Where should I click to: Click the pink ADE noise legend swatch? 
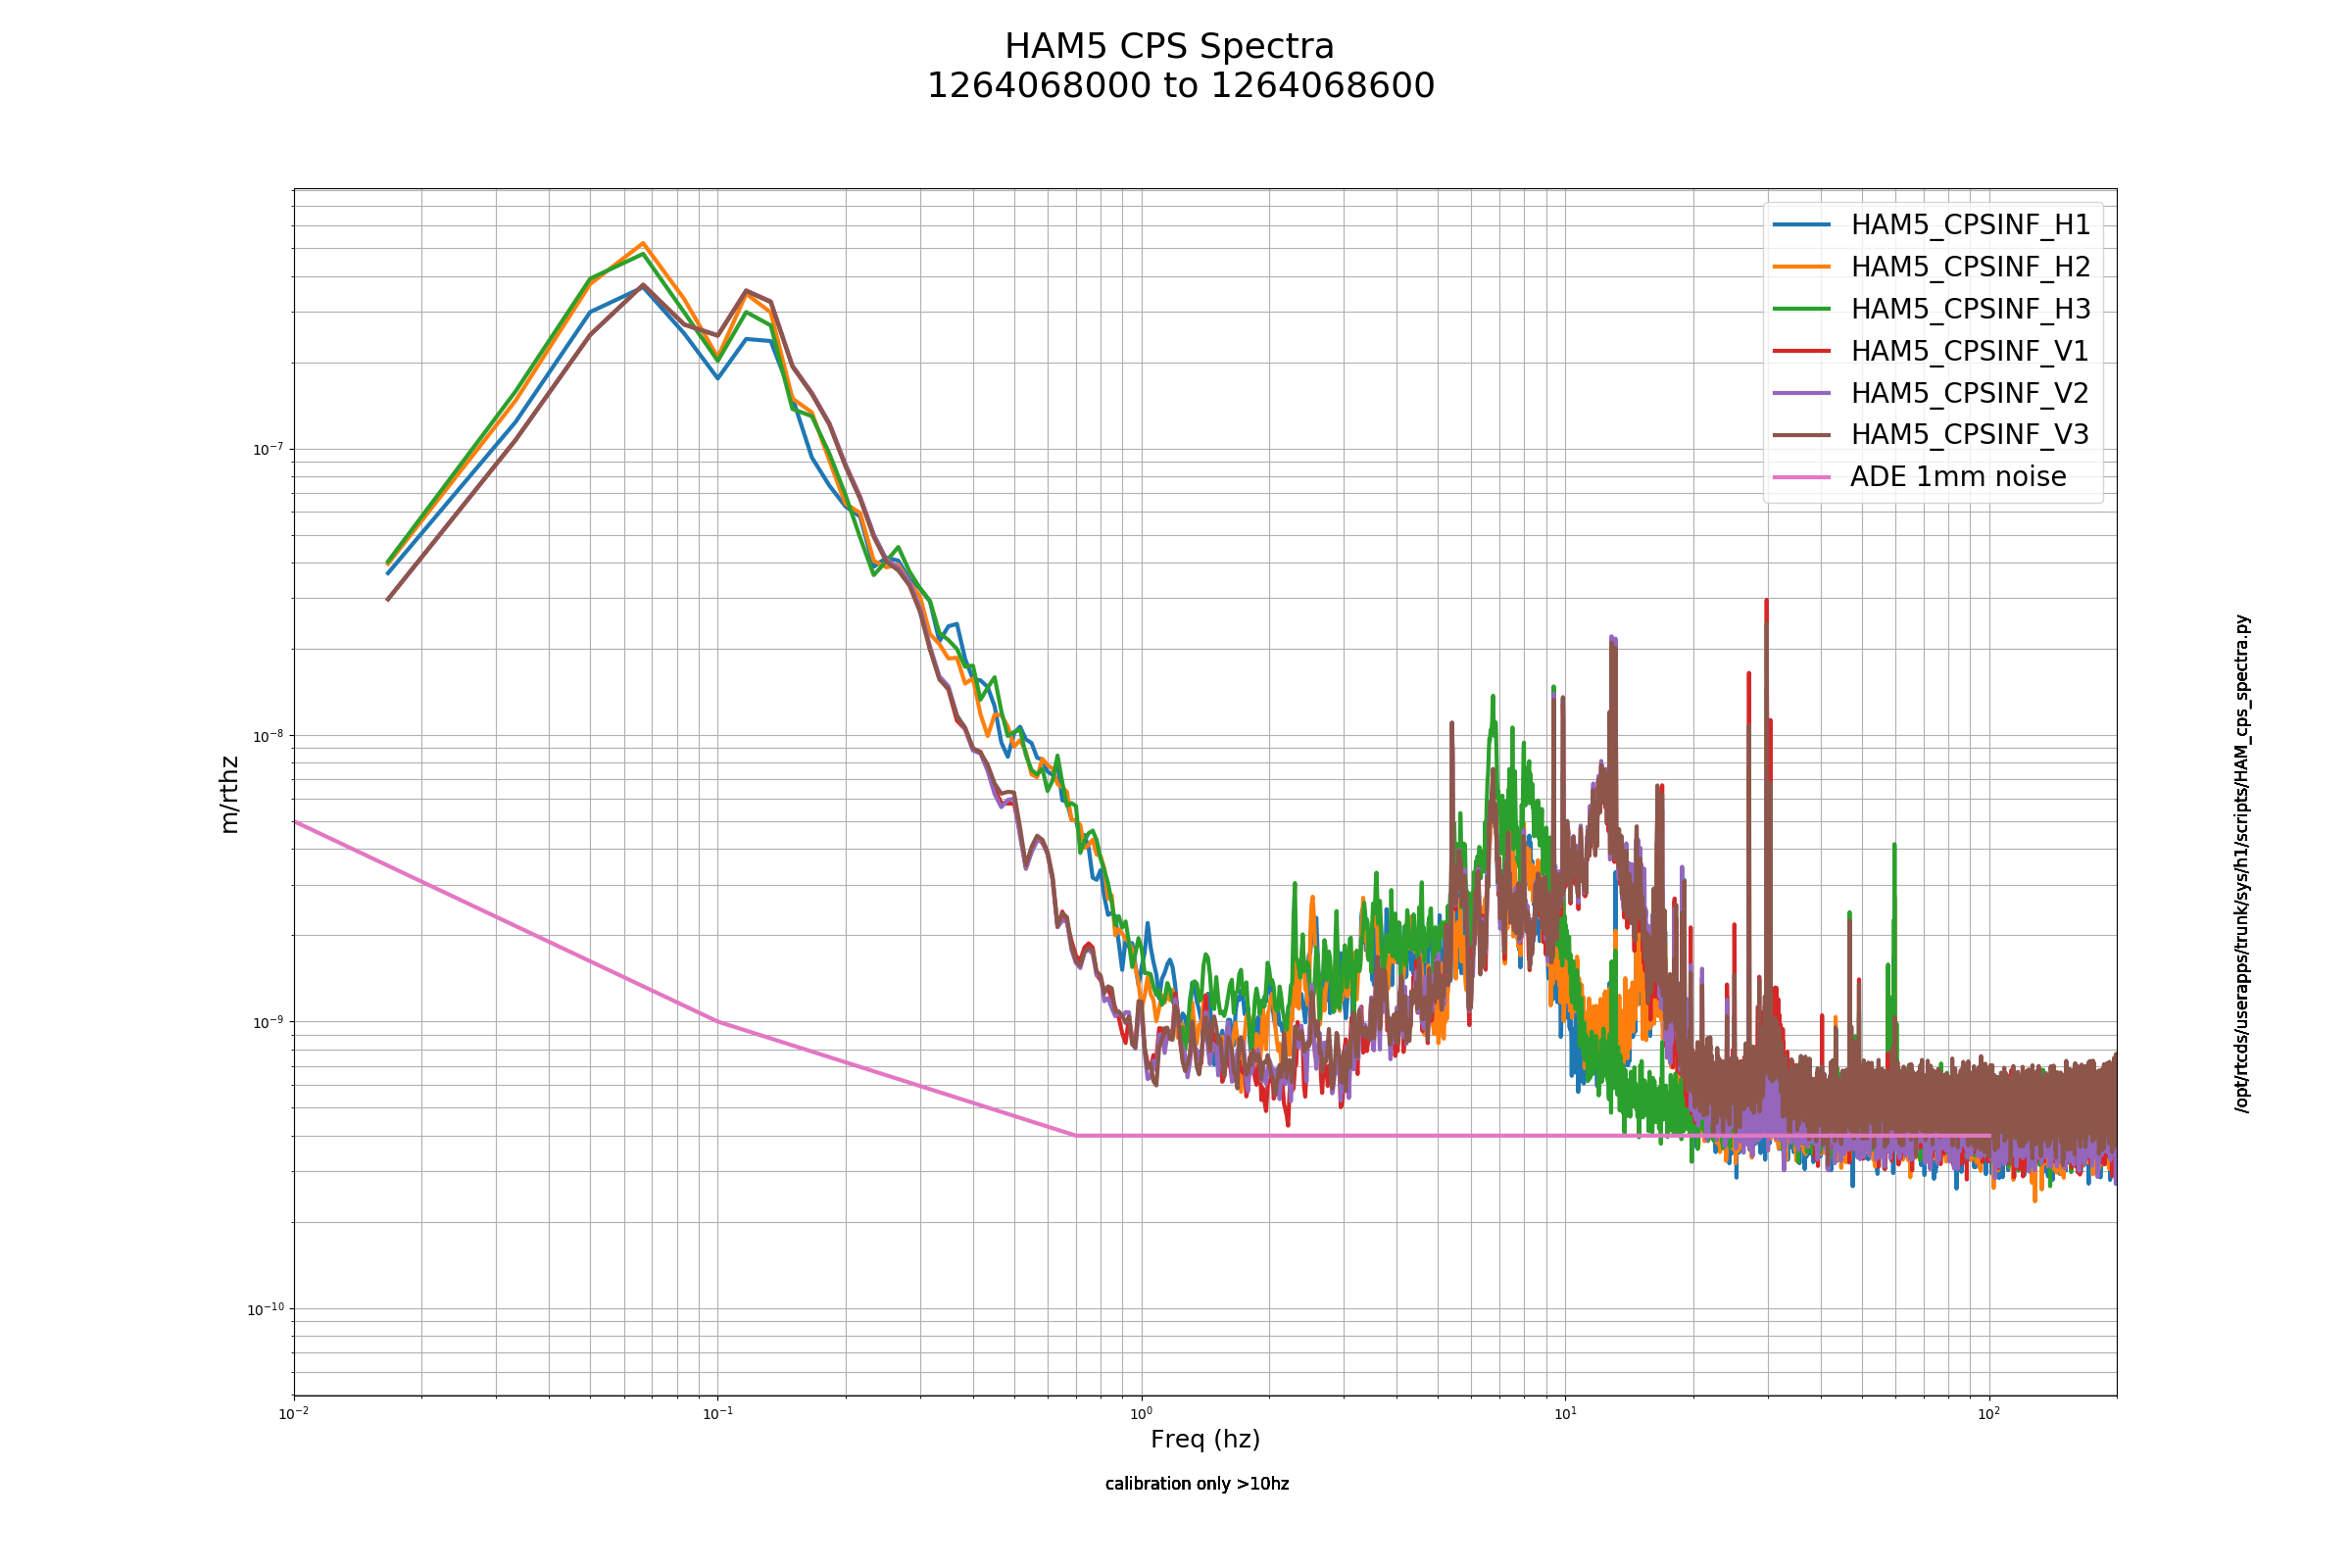[1802, 477]
